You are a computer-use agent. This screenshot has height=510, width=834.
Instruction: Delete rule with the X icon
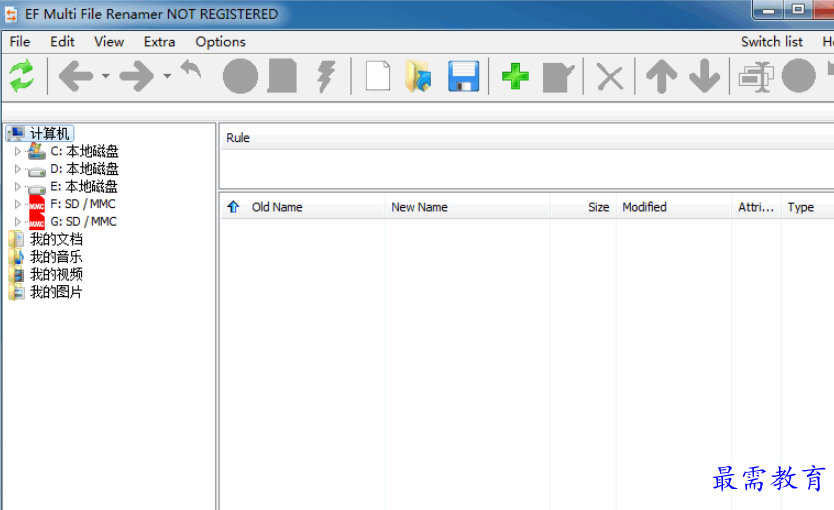(610, 78)
